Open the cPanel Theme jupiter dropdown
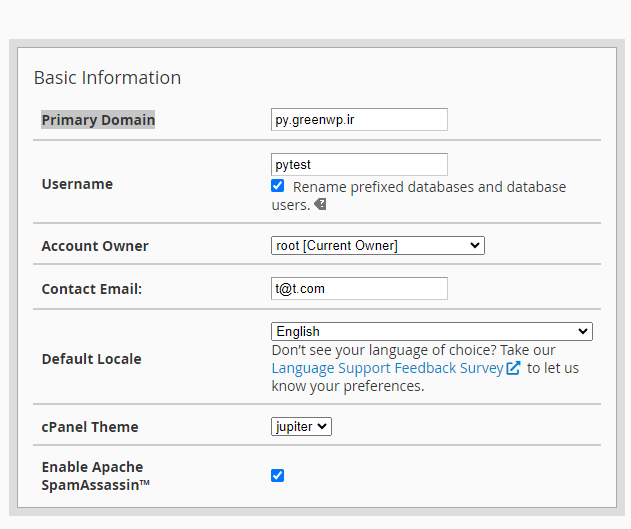The image size is (631, 529). [301, 426]
